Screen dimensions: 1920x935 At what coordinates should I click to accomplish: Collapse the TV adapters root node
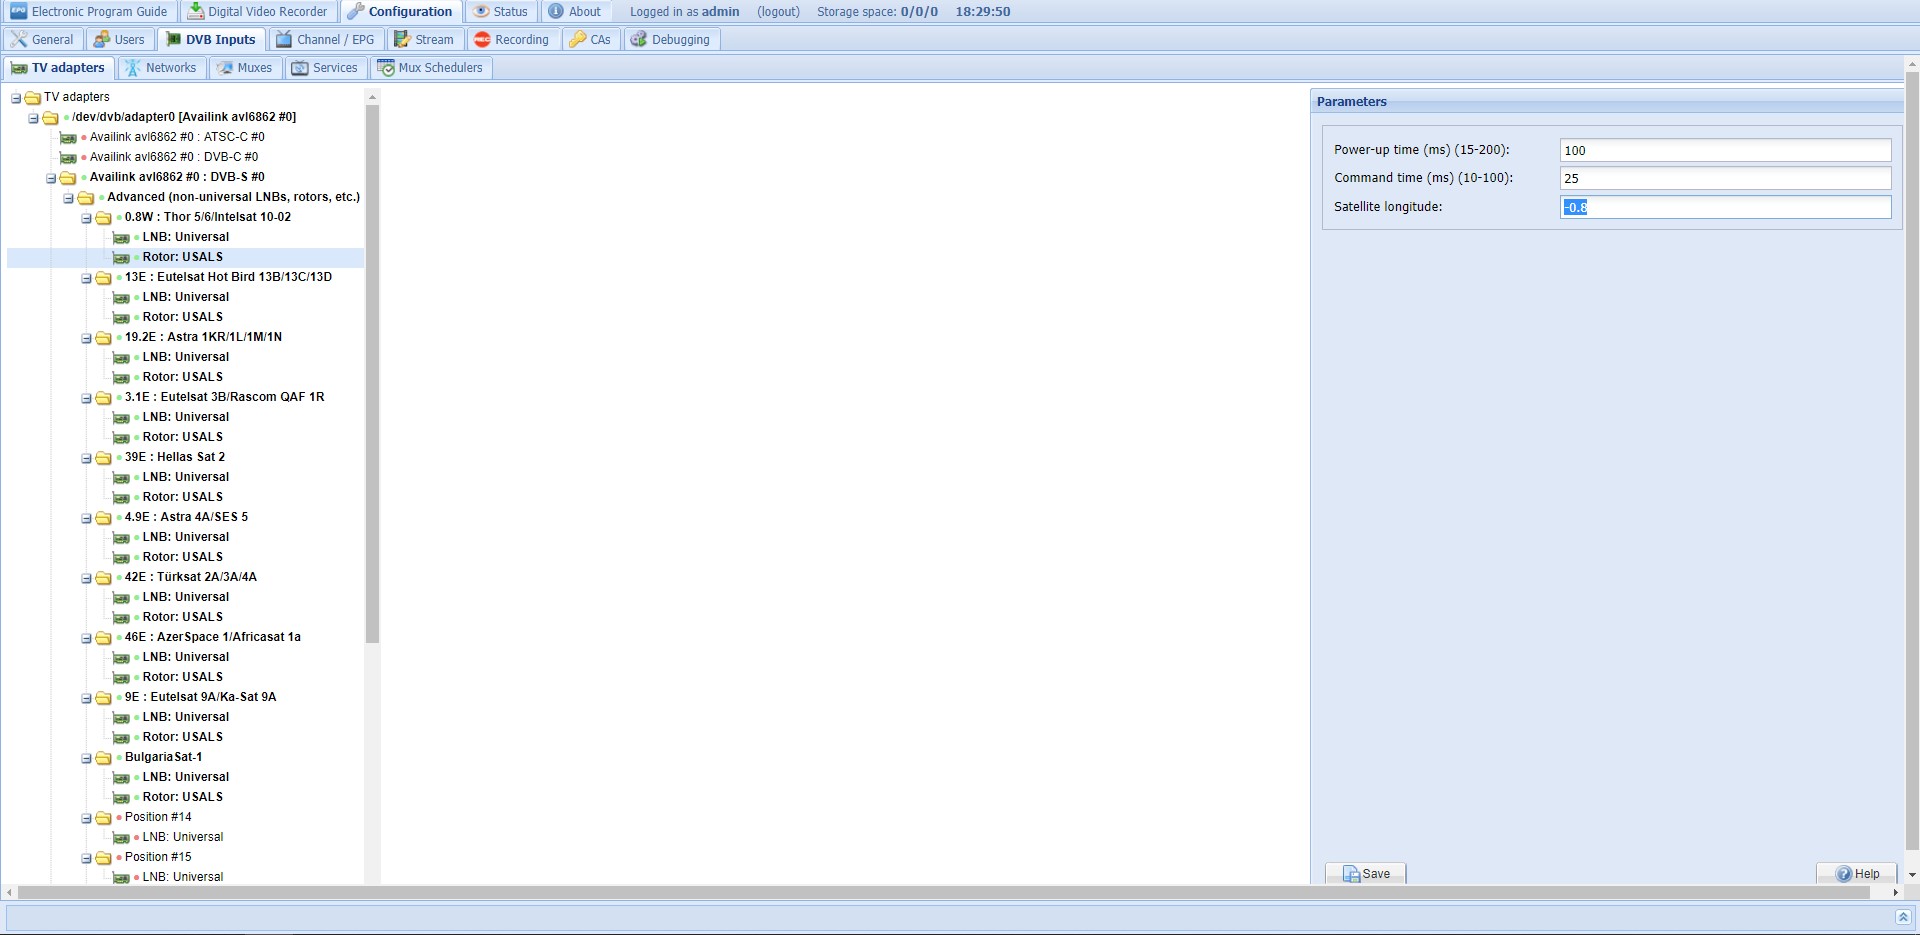(x=16, y=98)
